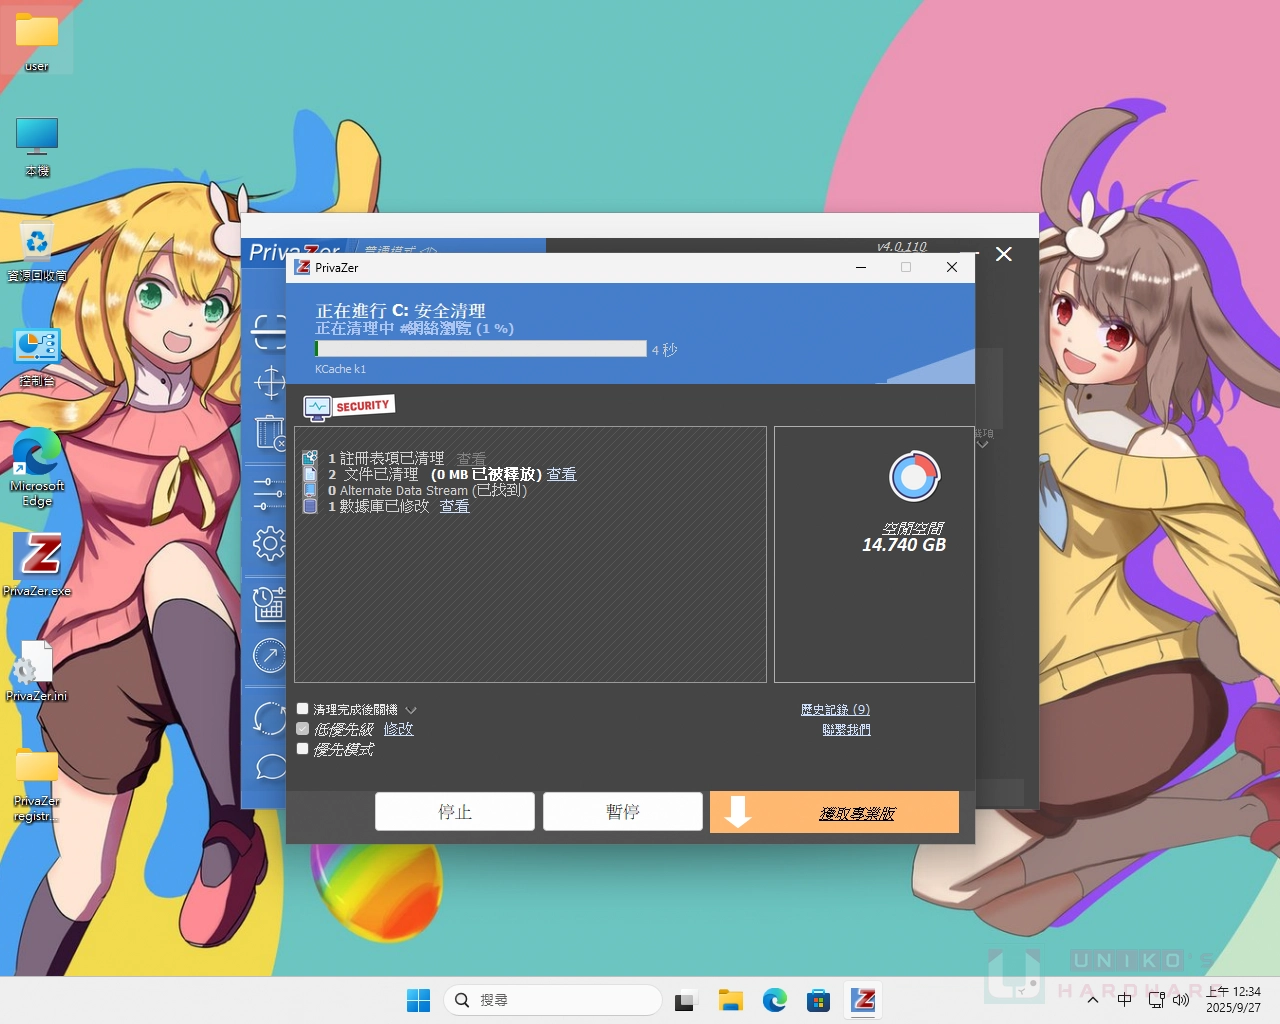Expand the dropdown arrow next to 清理完成後關機
1280x1024 pixels.
411,710
